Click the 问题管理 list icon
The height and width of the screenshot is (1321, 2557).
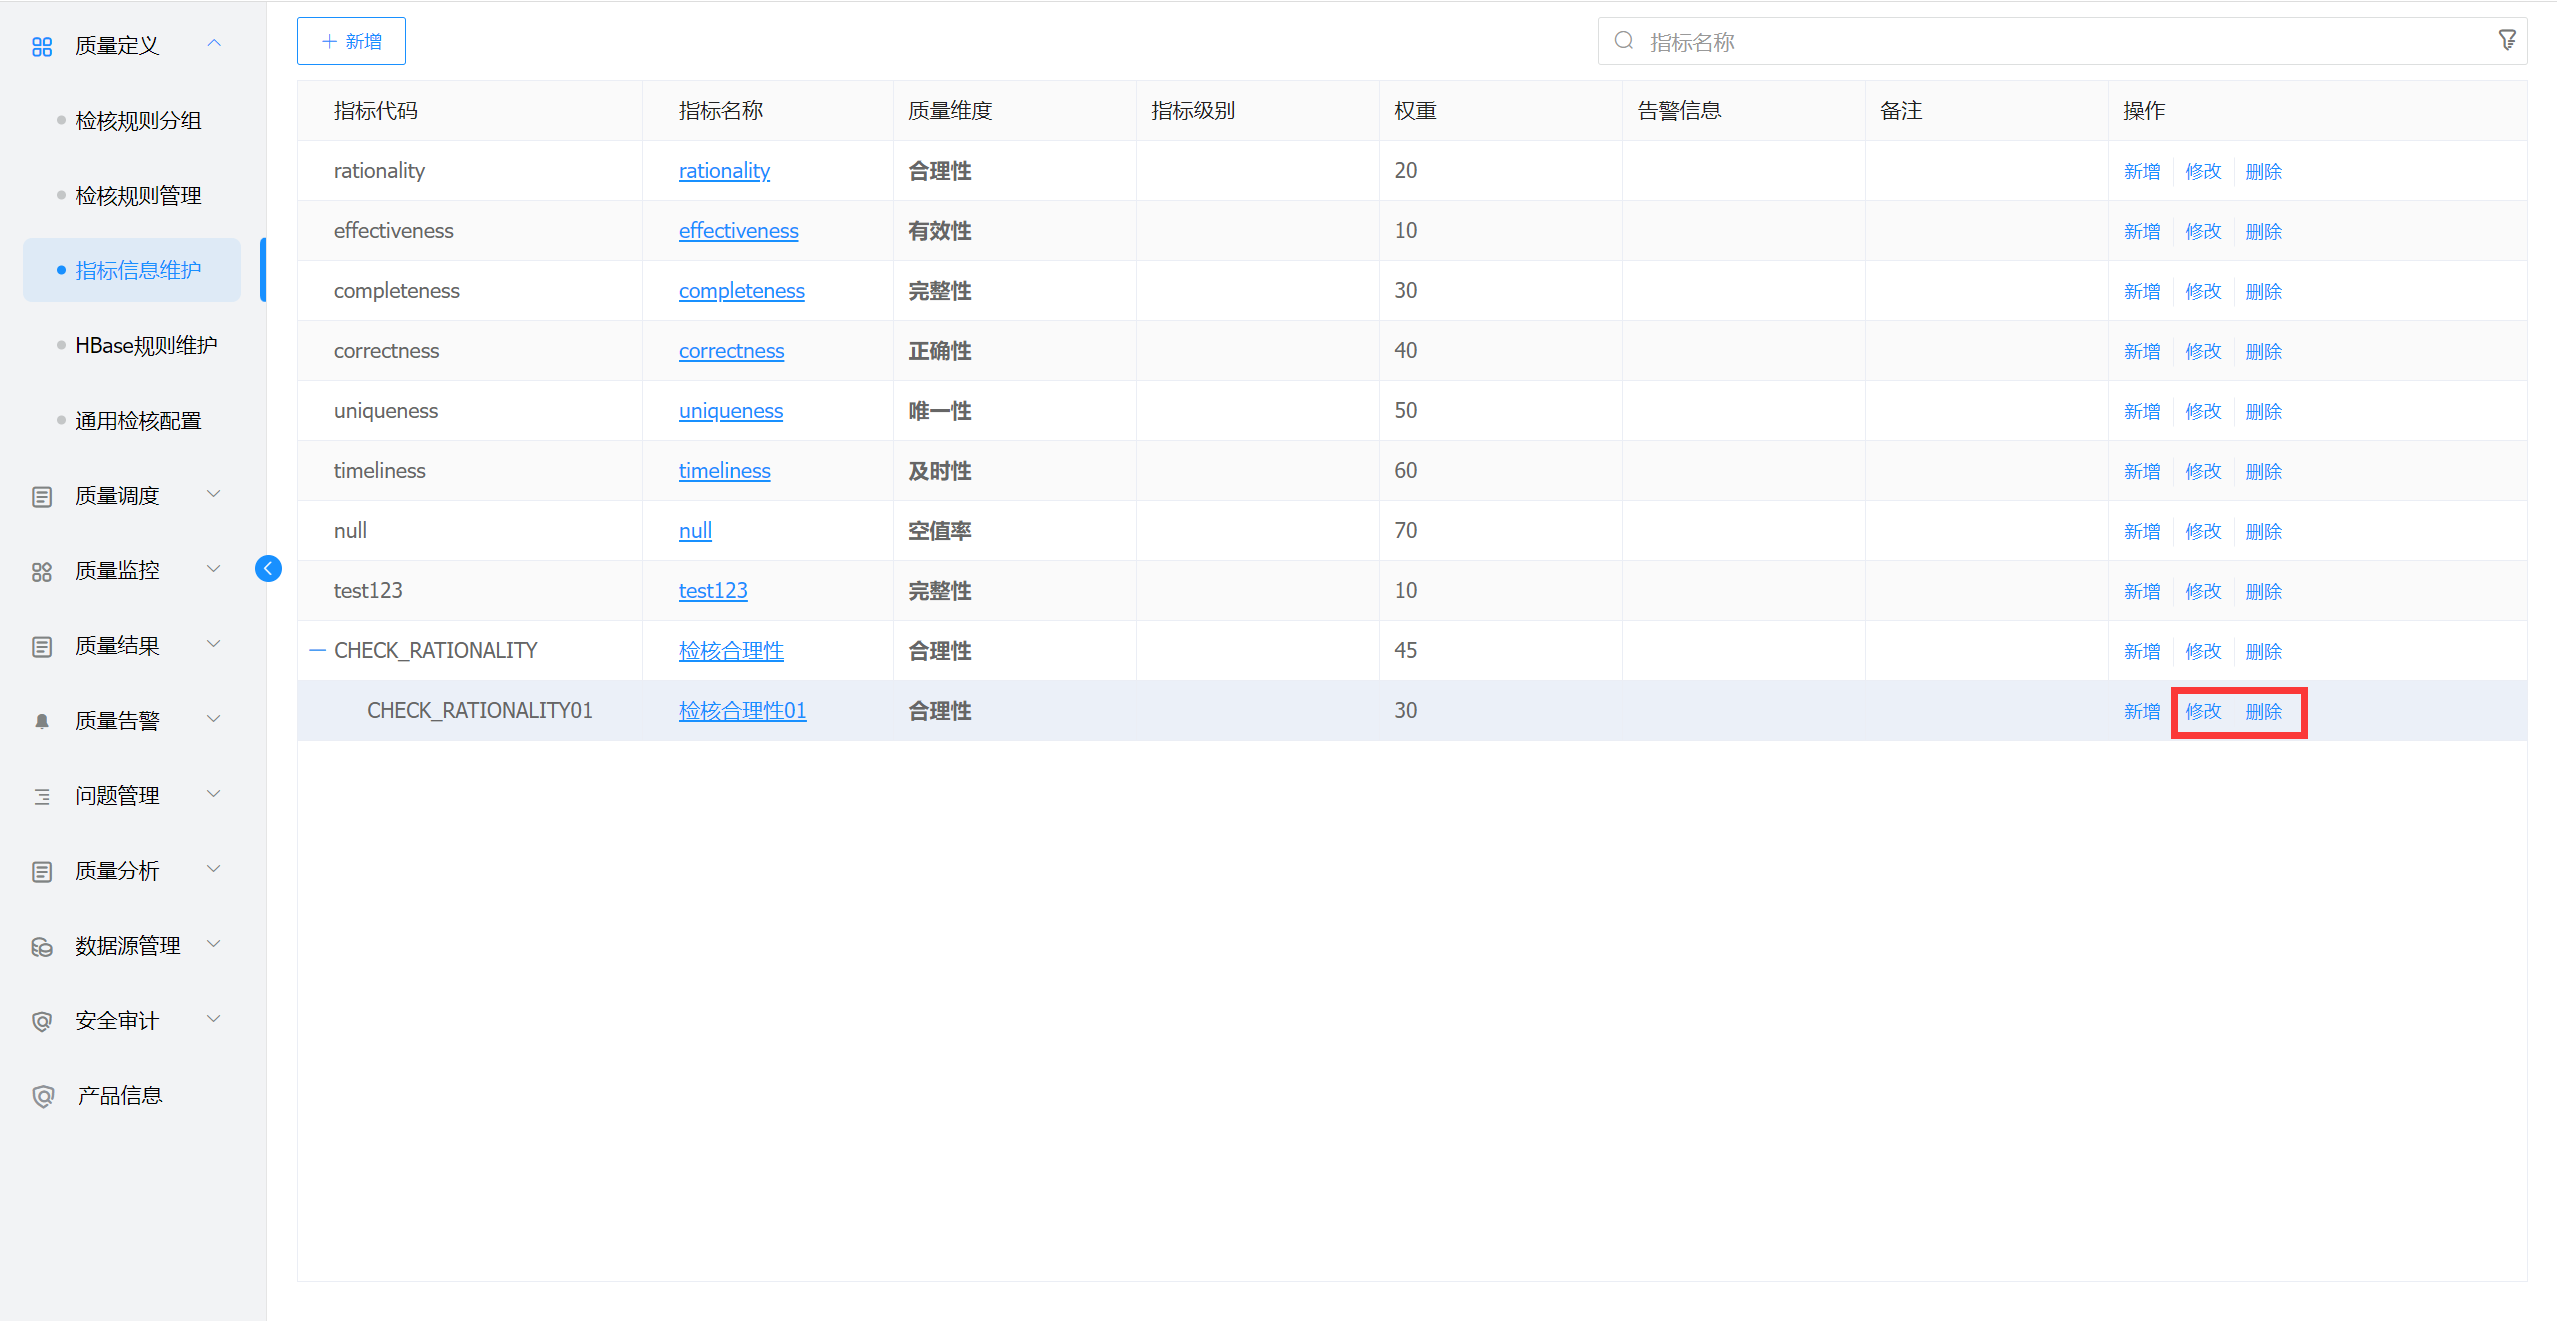click(42, 796)
